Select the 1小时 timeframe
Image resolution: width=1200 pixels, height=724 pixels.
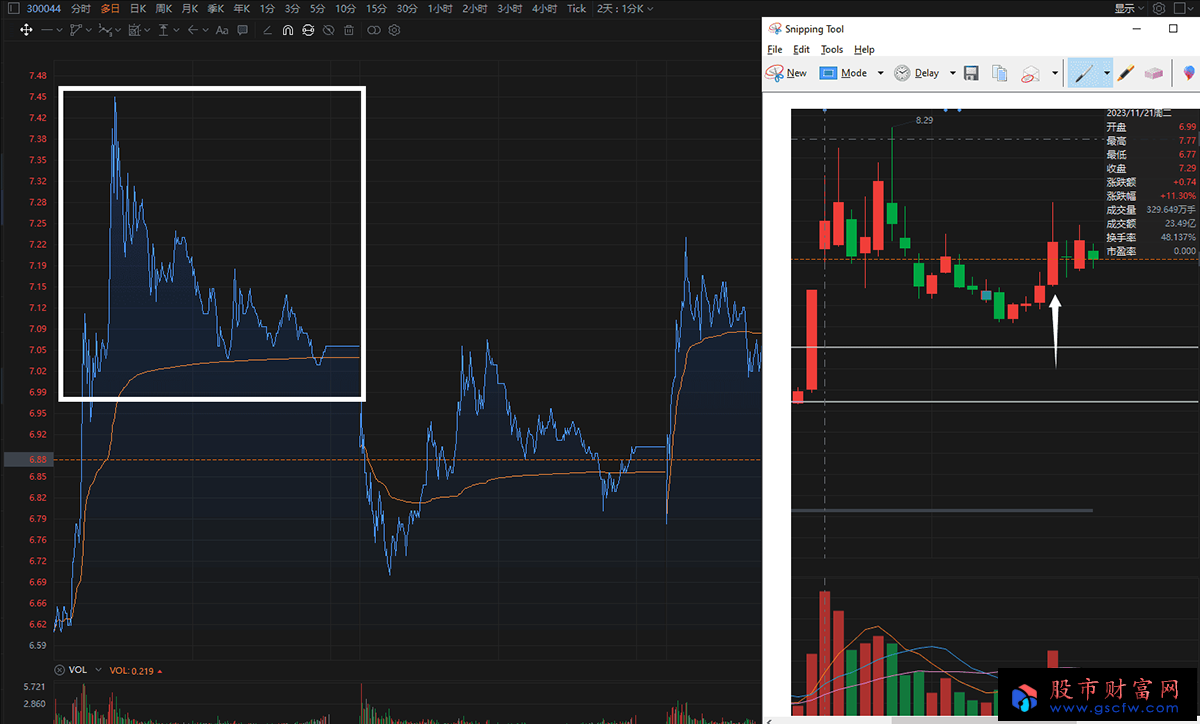coord(439,8)
